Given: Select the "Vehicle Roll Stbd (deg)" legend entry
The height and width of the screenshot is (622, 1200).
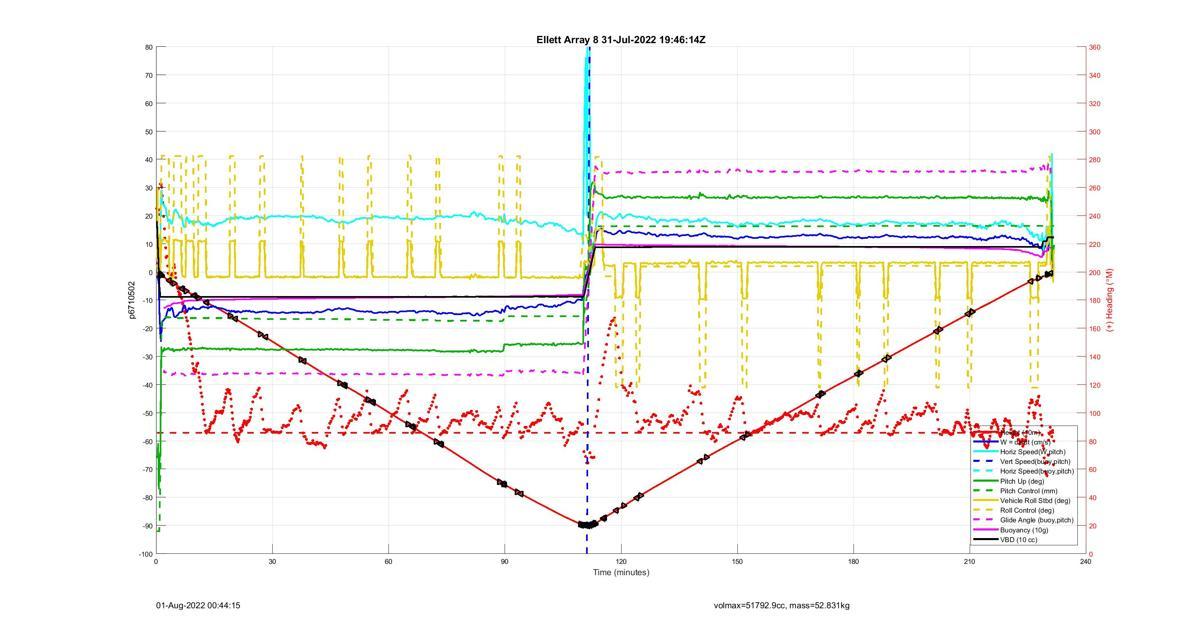Looking at the screenshot, I should click(x=1036, y=501).
